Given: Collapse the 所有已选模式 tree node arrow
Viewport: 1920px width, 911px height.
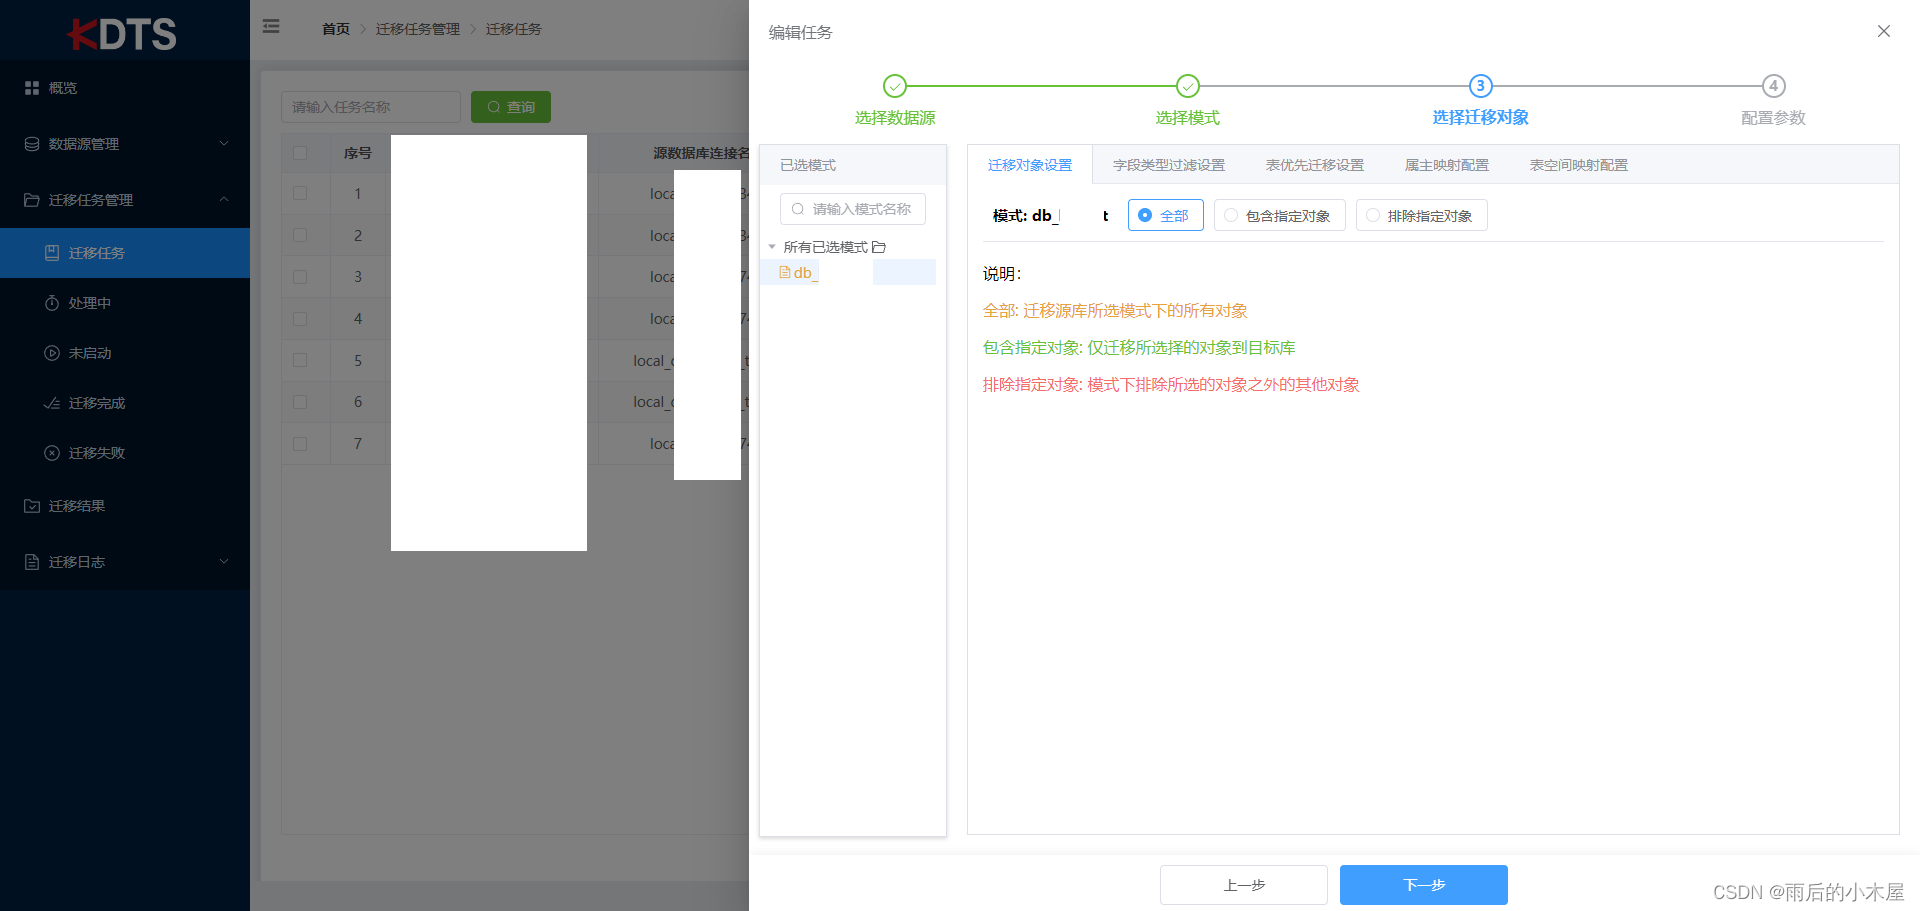Looking at the screenshot, I should click(772, 247).
